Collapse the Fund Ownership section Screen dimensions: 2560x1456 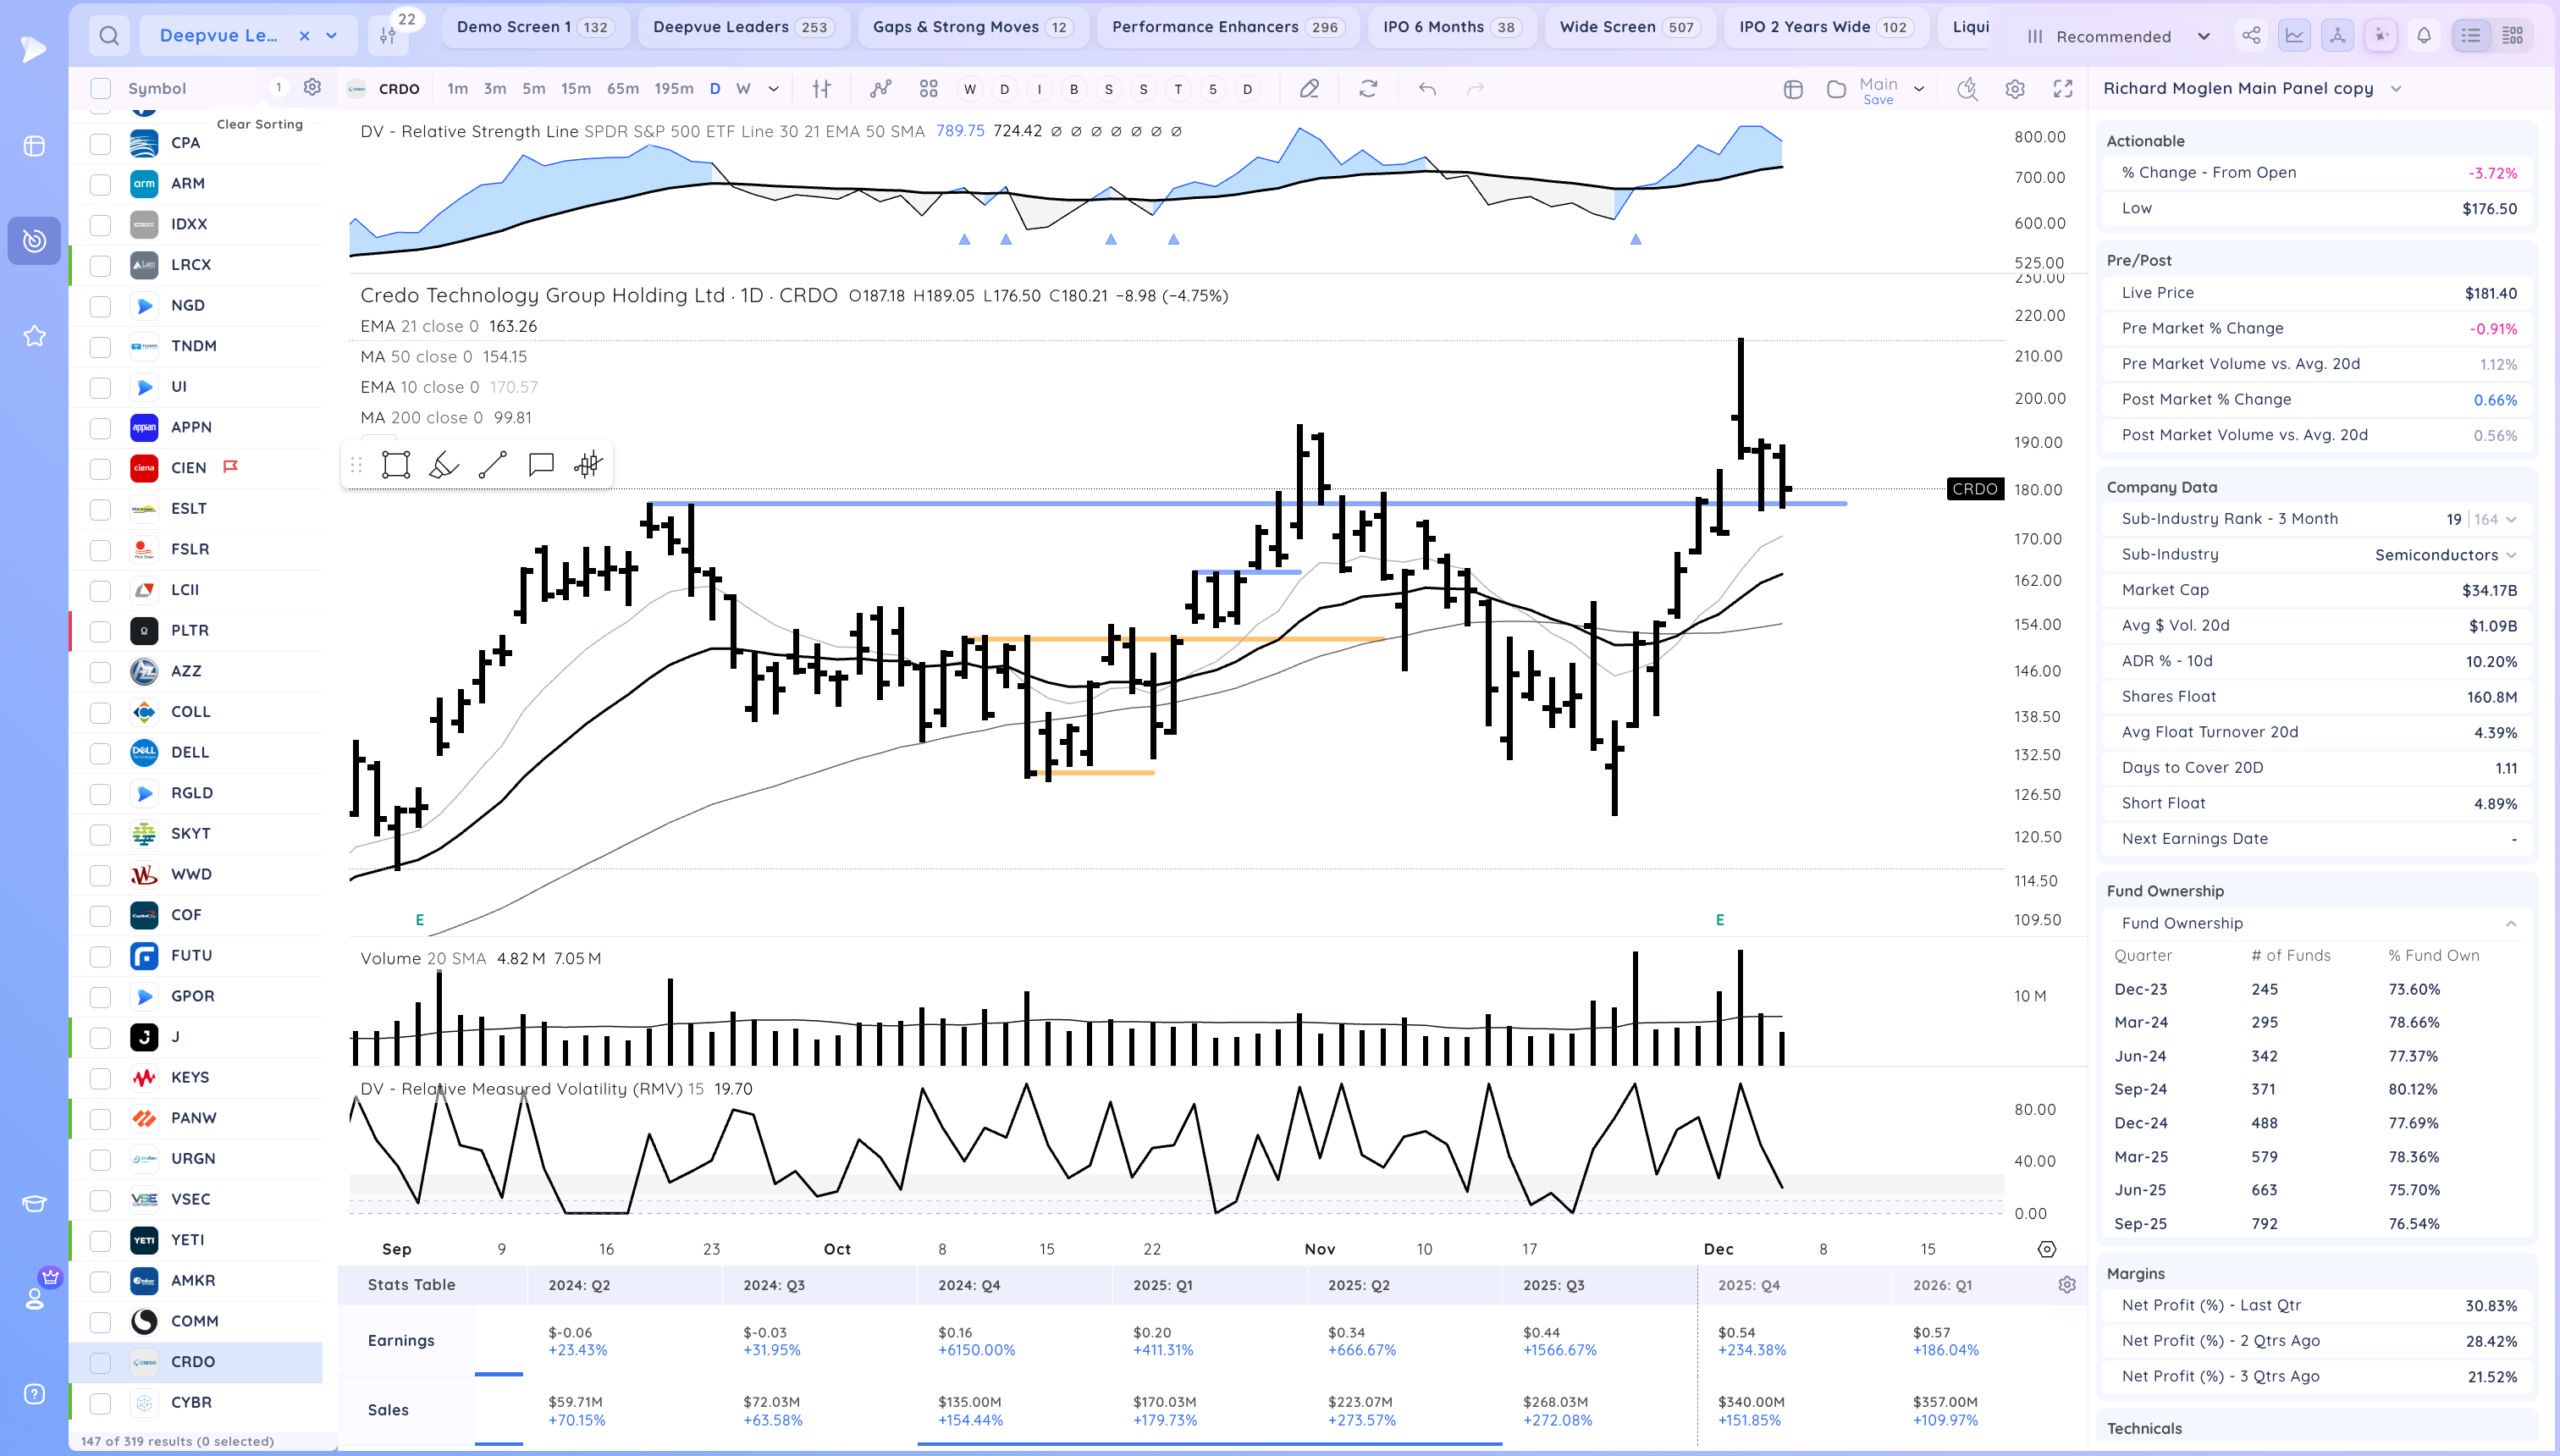point(2511,924)
